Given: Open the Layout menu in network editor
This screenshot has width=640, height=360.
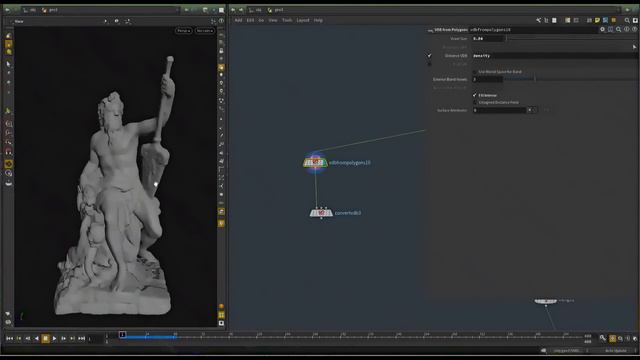Looking at the screenshot, I should 303,20.
